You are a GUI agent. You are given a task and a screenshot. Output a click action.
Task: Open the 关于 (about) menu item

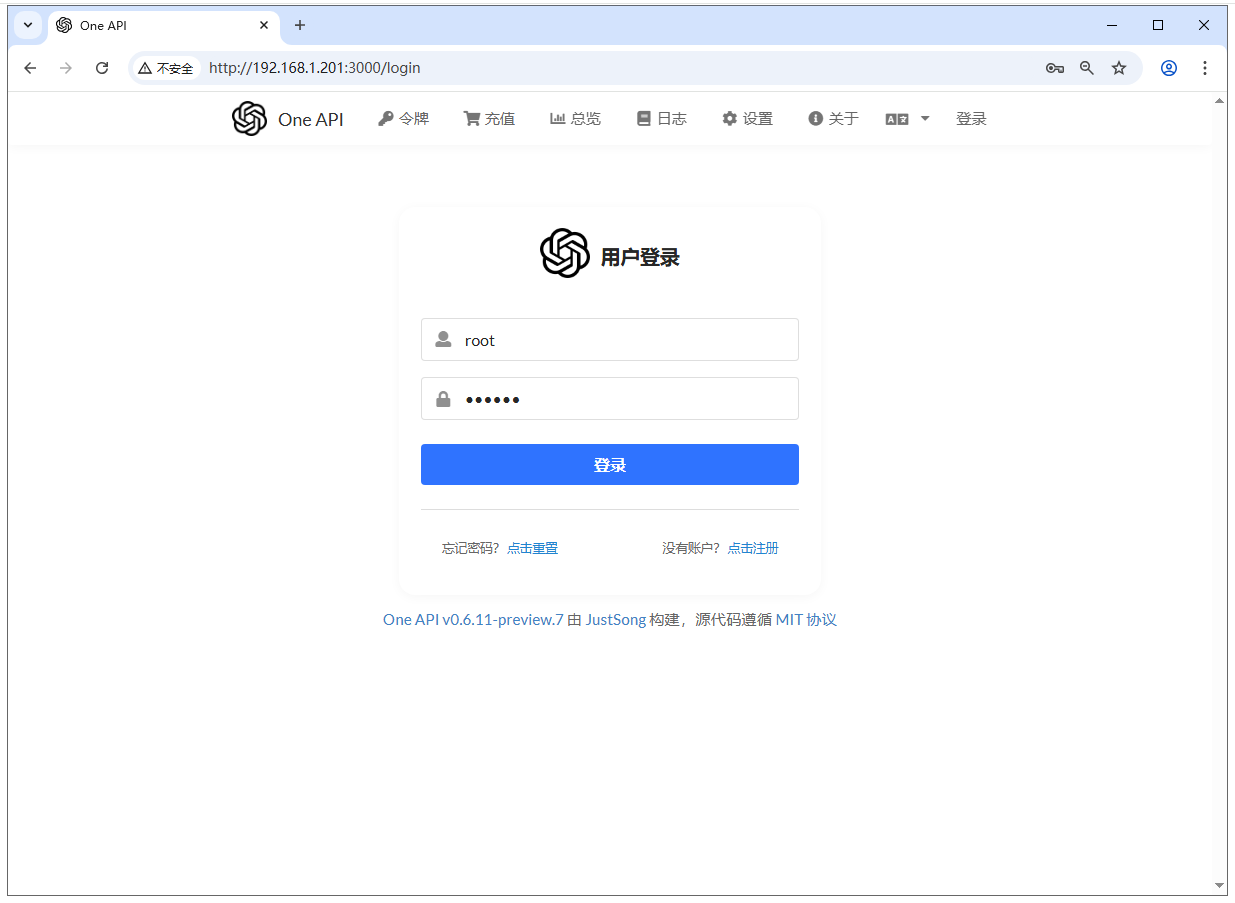coord(833,119)
